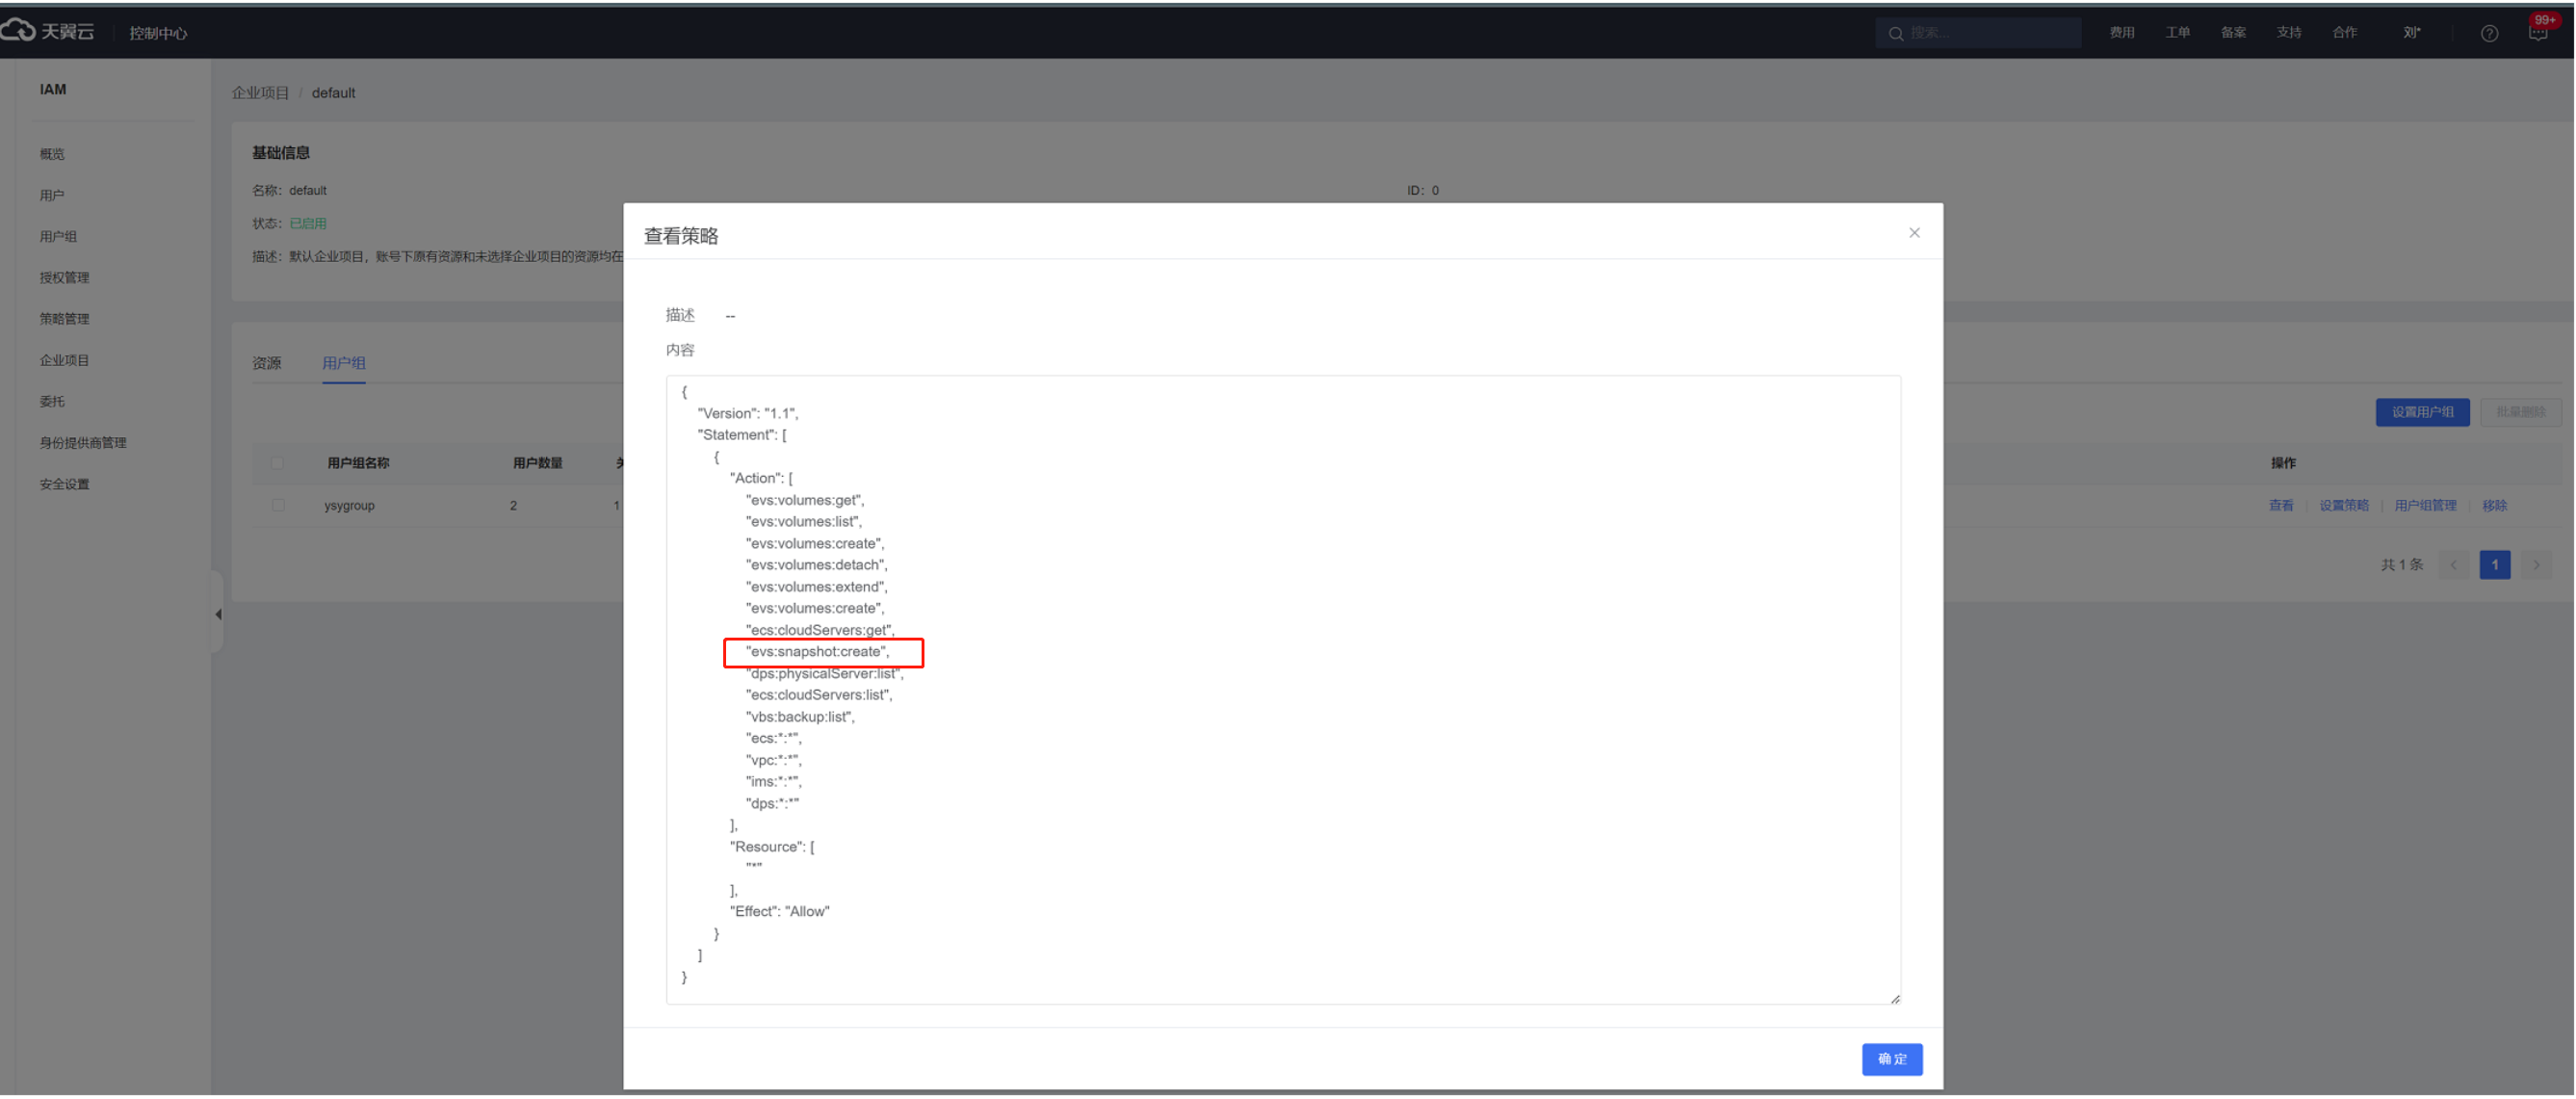
Task: Open 策略管理 in the IAM sidebar
Action: (x=64, y=319)
